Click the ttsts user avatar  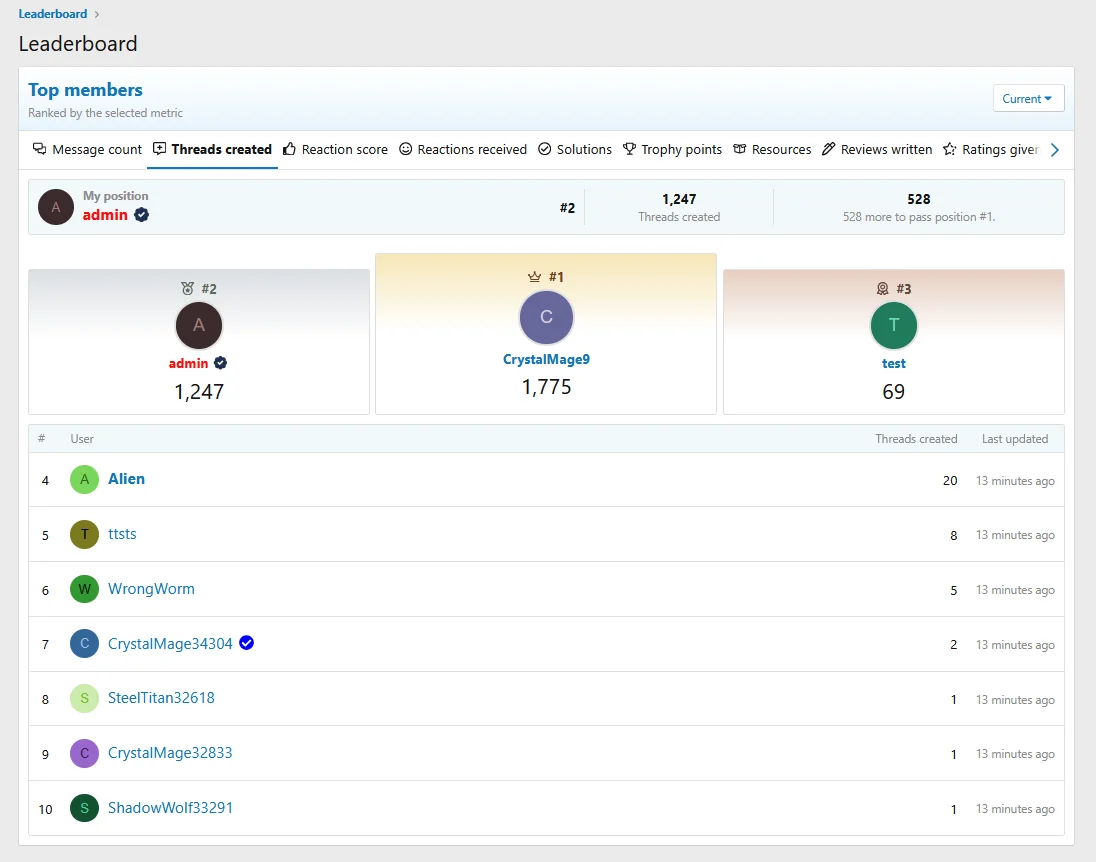click(85, 534)
